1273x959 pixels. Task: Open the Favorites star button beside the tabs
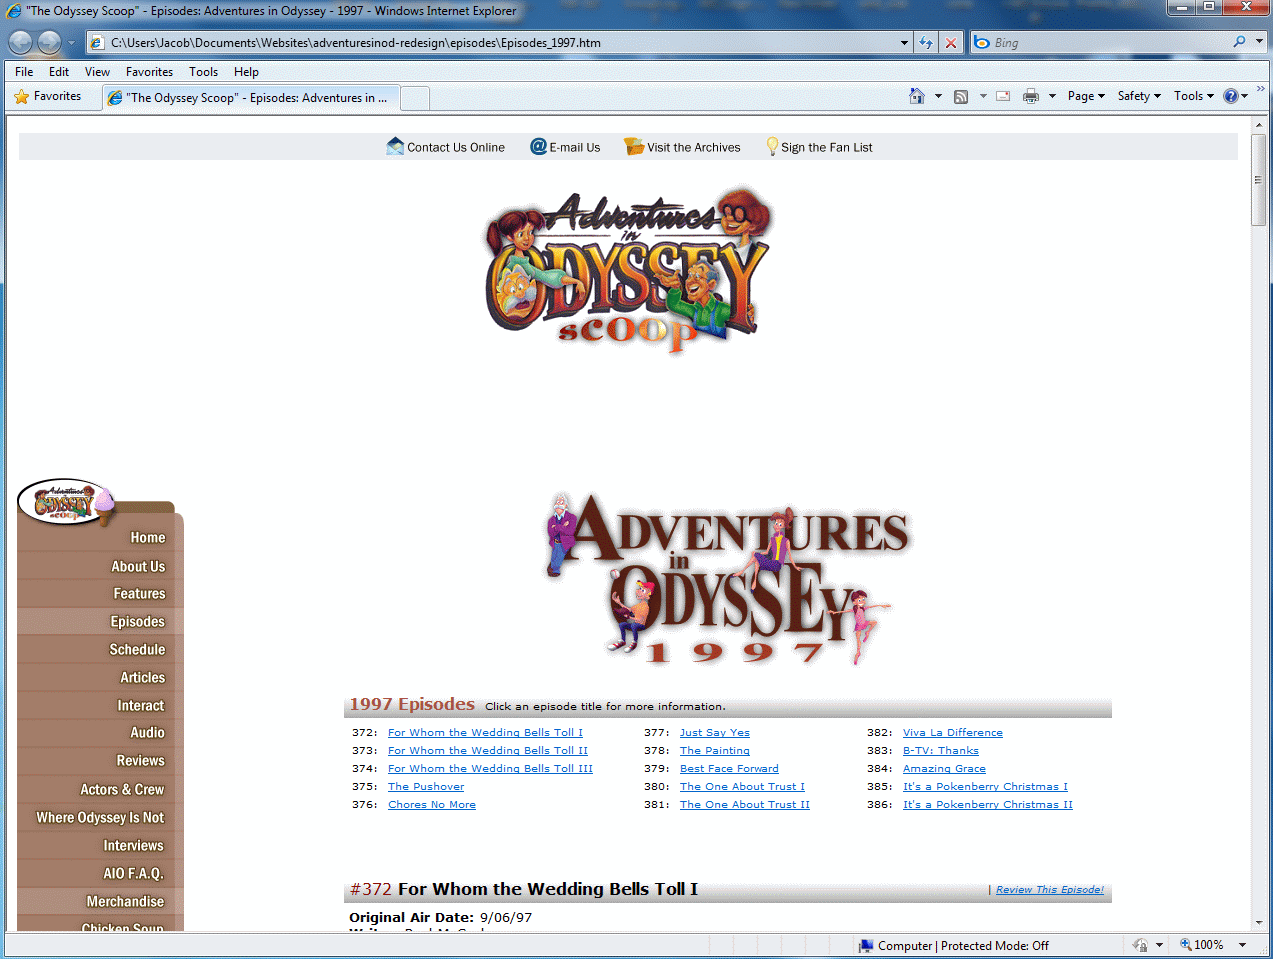48,97
